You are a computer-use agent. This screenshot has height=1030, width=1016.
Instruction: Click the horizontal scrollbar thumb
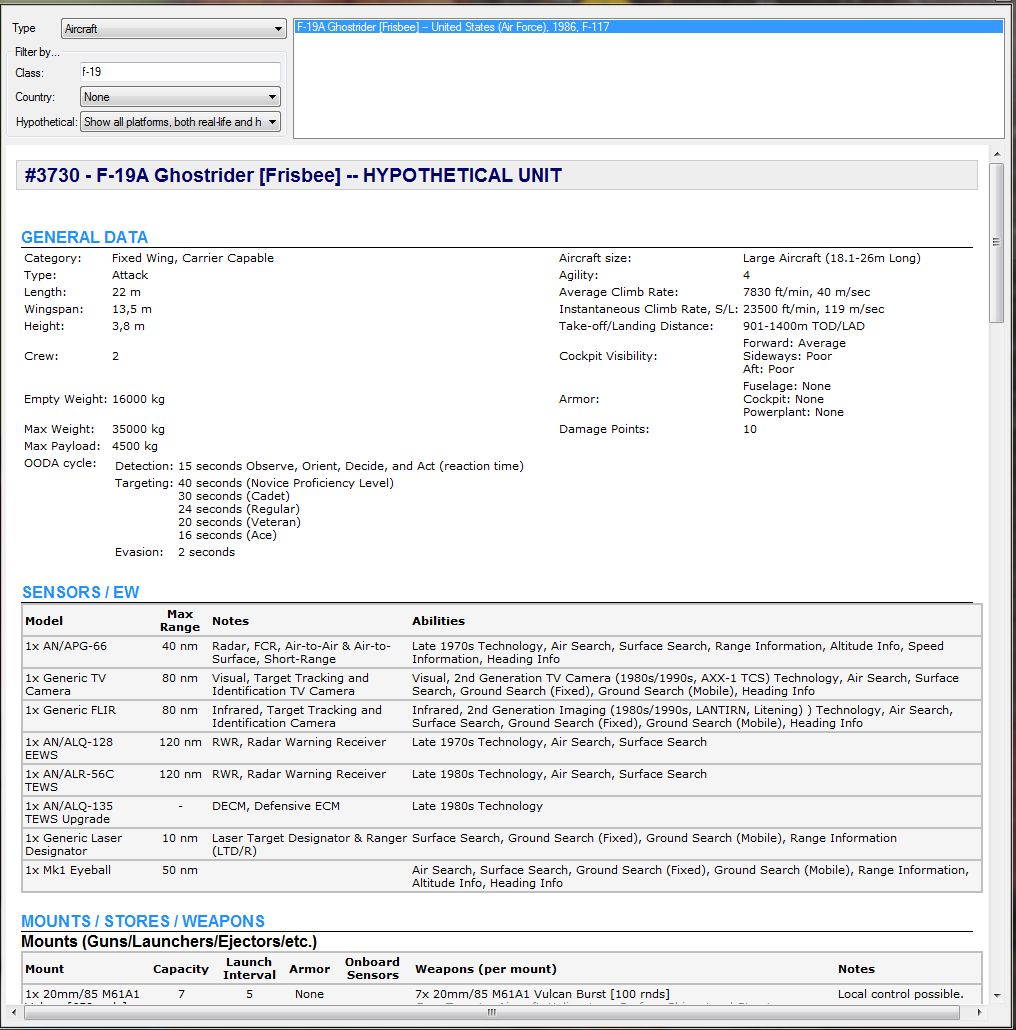point(493,1012)
